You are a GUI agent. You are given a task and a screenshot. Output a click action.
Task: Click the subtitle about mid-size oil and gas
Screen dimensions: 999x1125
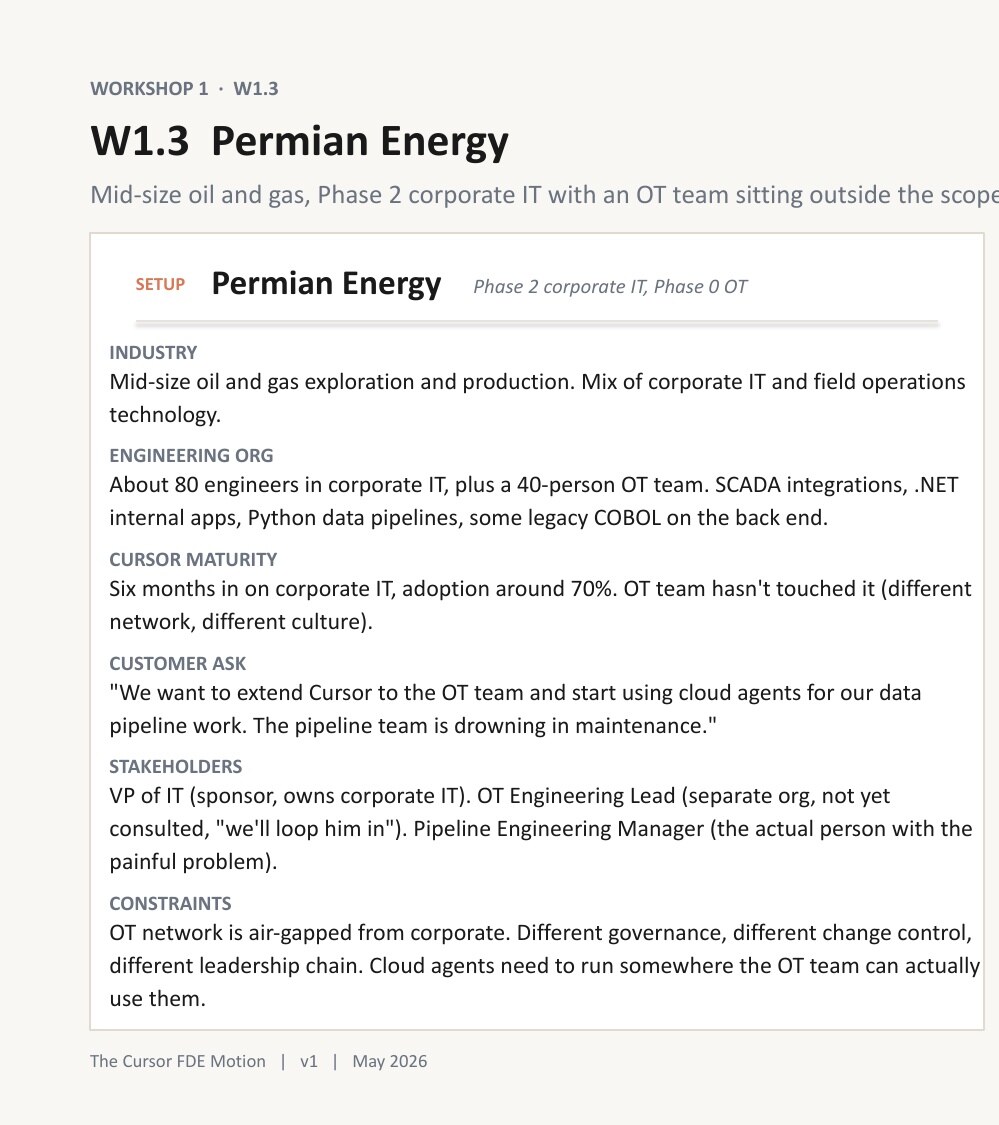(544, 194)
